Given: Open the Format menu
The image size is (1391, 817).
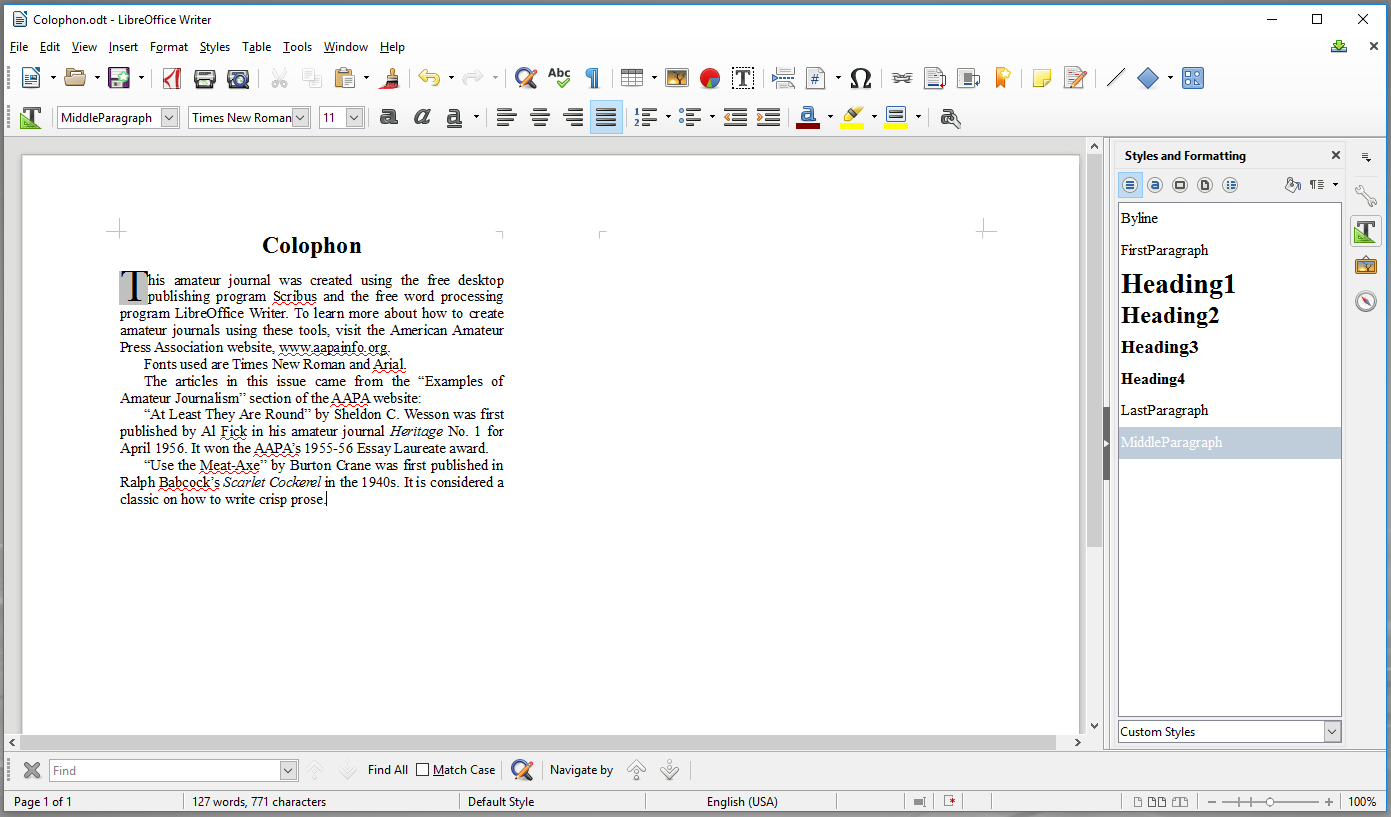Looking at the screenshot, I should point(169,47).
